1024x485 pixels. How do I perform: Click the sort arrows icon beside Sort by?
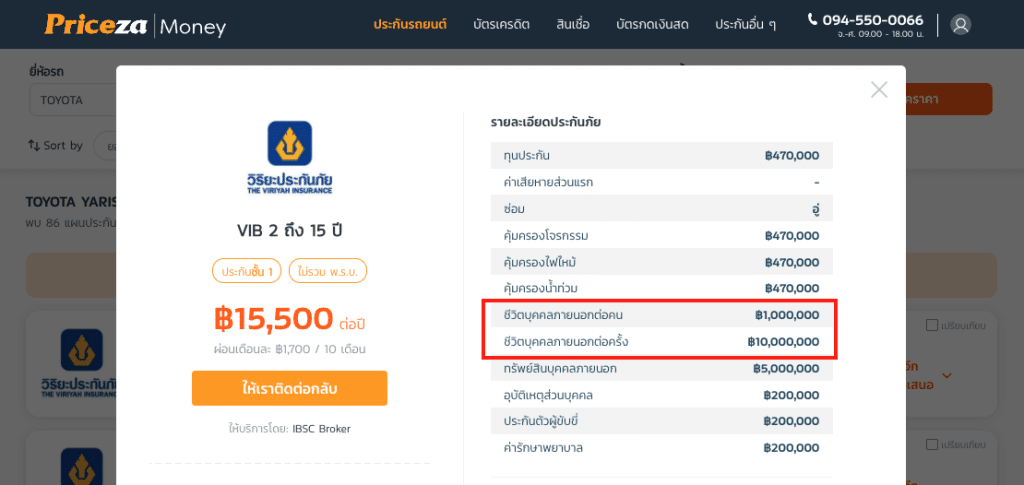34,145
